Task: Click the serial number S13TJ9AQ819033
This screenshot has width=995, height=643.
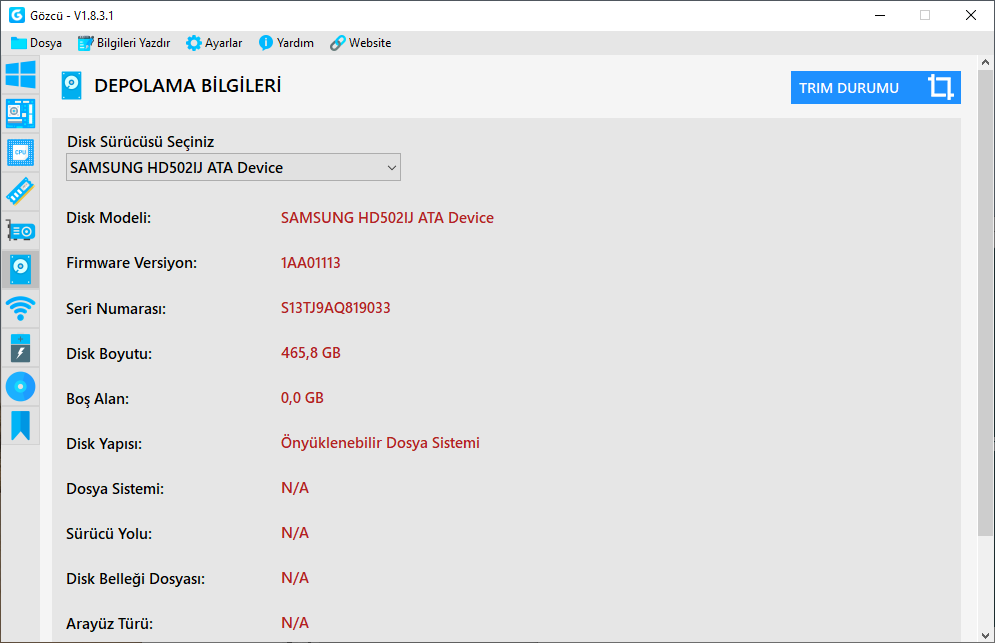Action: [x=336, y=308]
